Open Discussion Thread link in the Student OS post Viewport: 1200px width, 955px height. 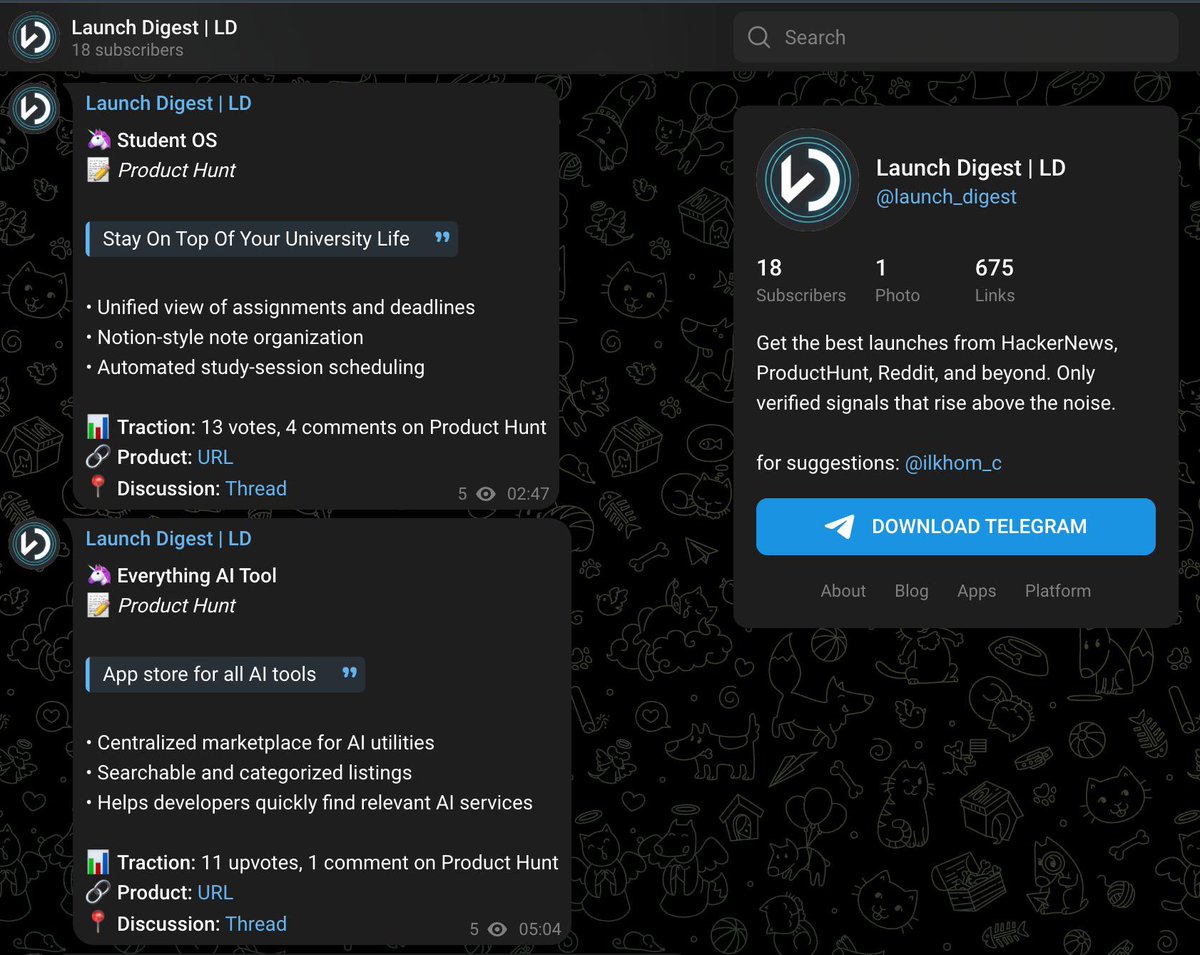pos(256,488)
